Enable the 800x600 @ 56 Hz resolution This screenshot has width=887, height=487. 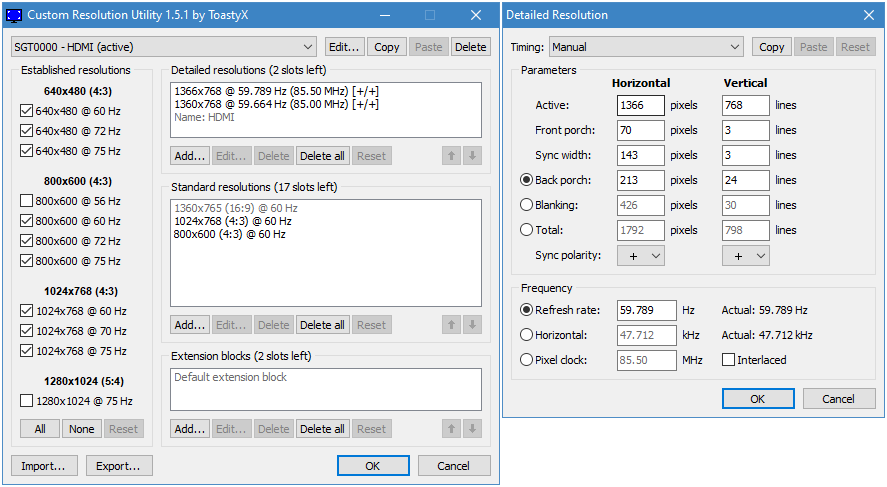(26, 201)
